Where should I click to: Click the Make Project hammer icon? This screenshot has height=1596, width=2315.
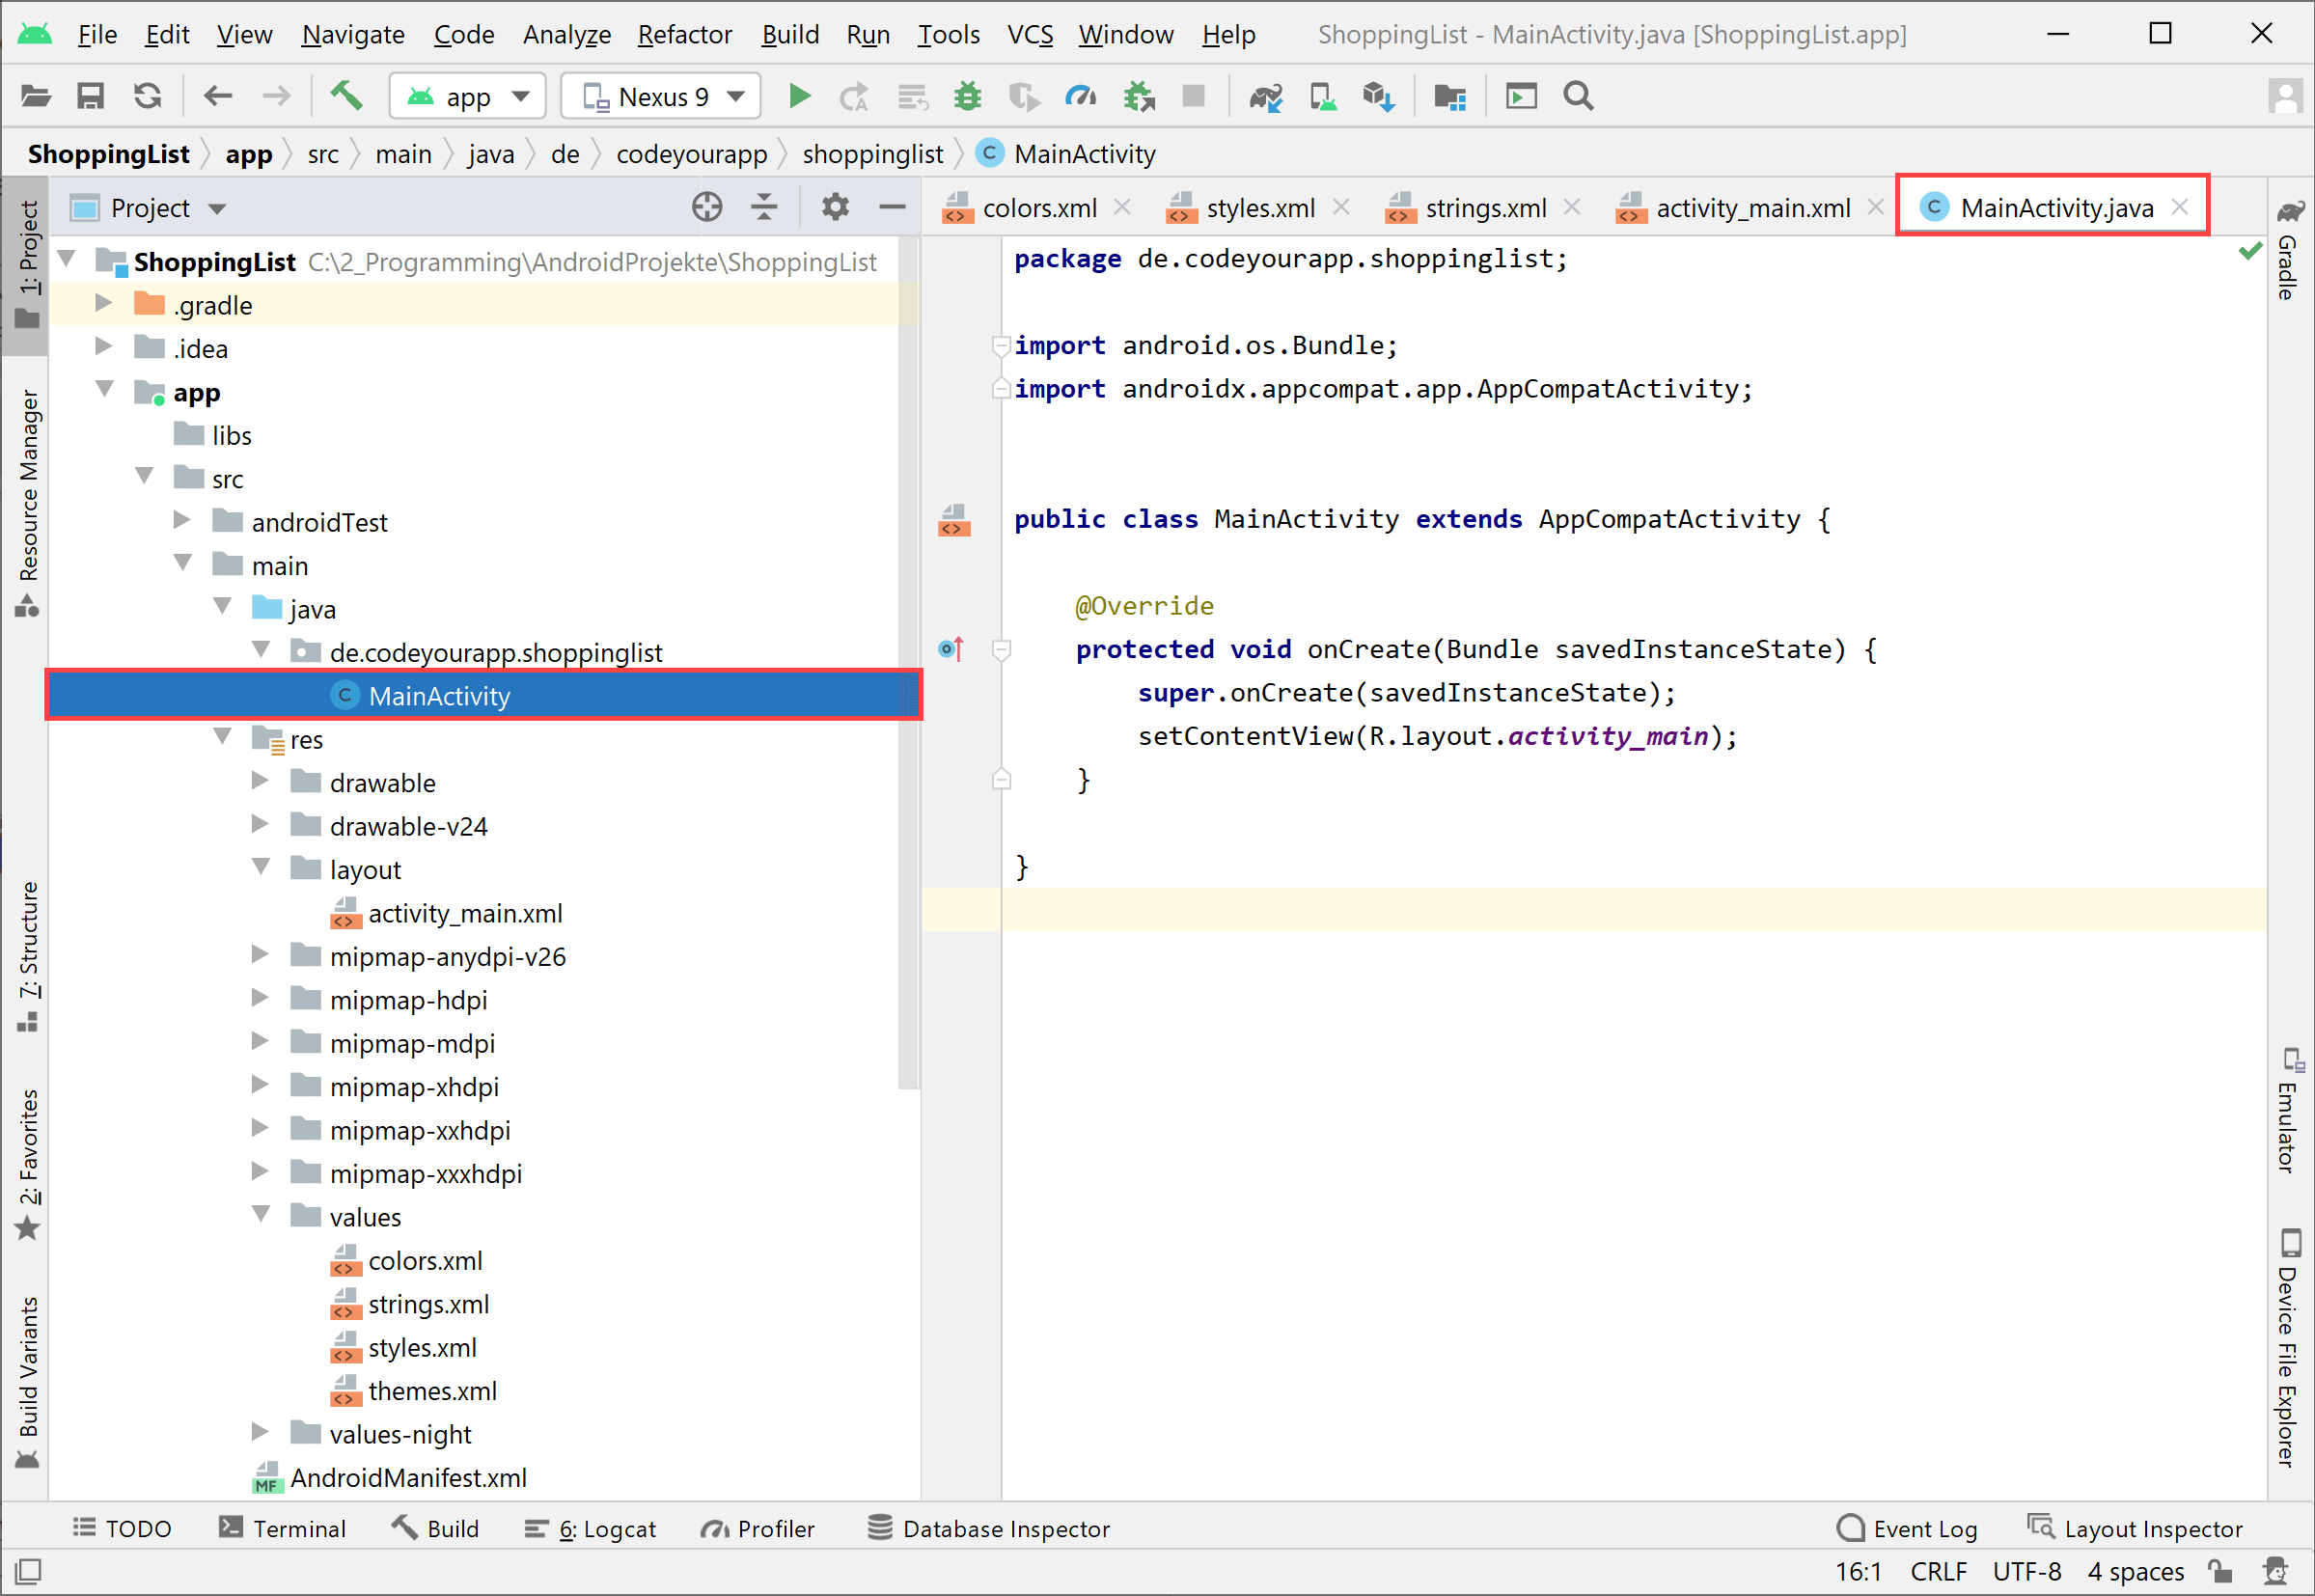346,97
